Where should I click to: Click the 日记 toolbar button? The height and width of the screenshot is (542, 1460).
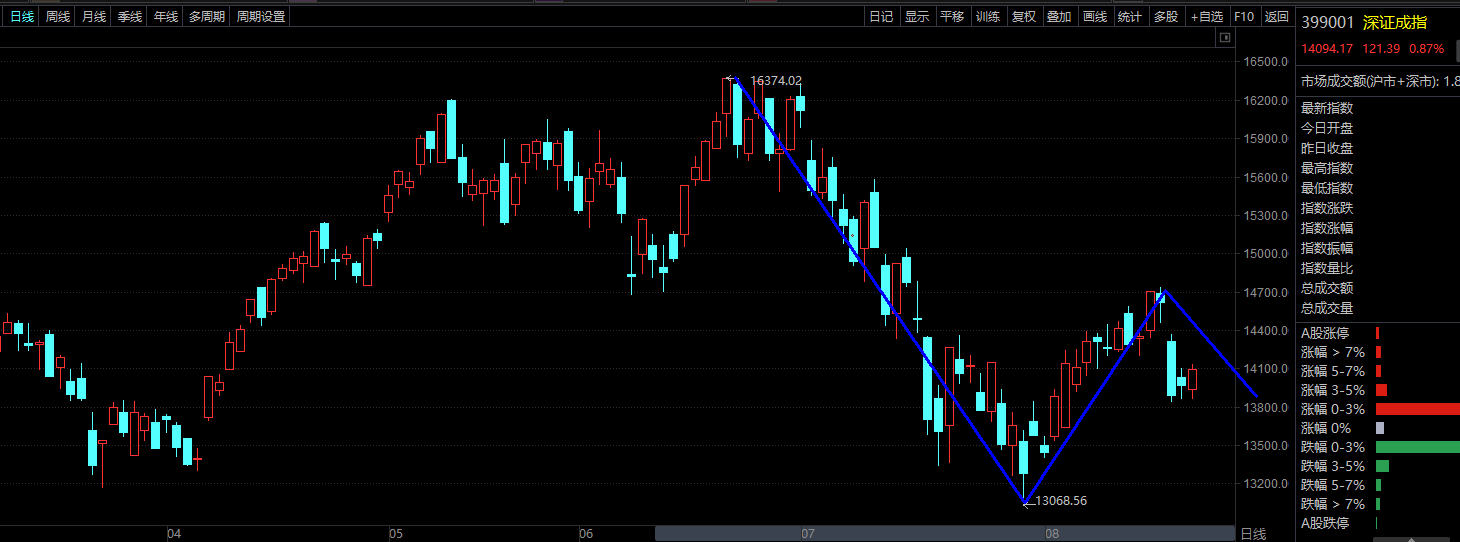(881, 17)
